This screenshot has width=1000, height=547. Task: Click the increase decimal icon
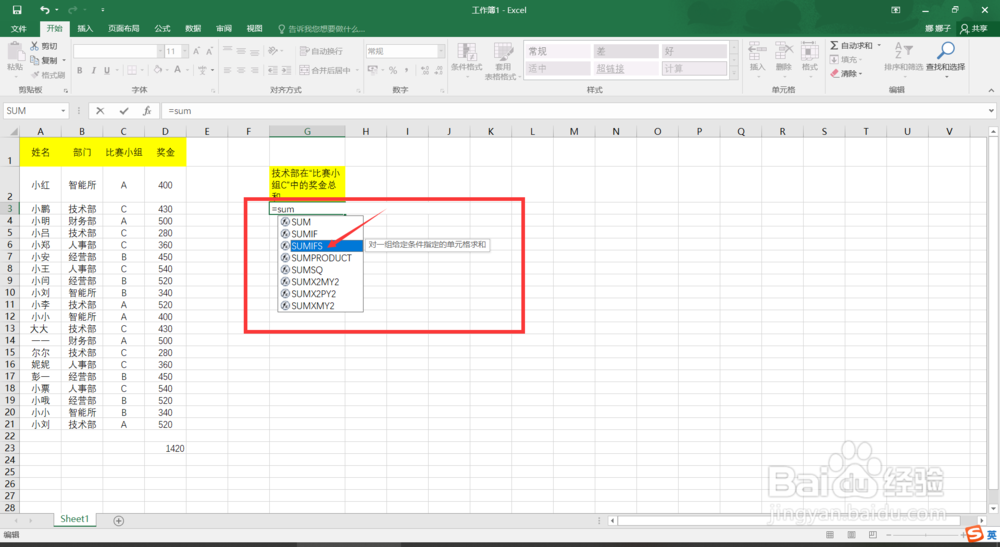(425, 70)
